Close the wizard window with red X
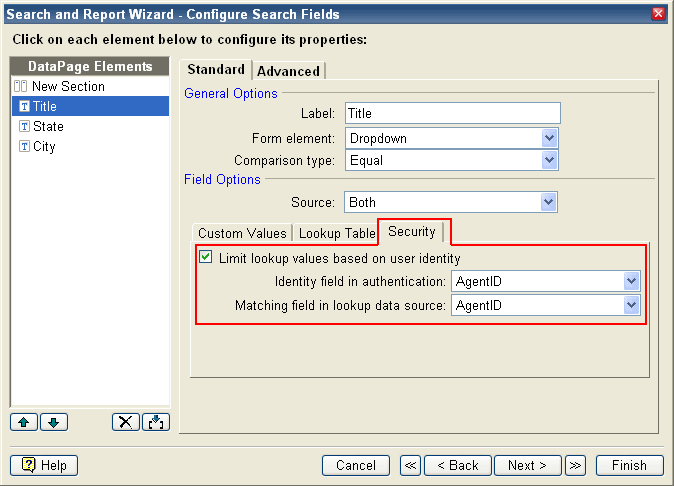 659,14
